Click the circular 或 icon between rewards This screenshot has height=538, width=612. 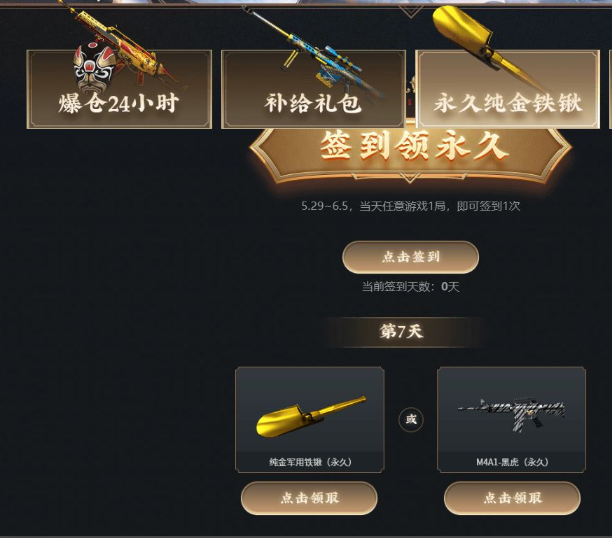coord(411,420)
